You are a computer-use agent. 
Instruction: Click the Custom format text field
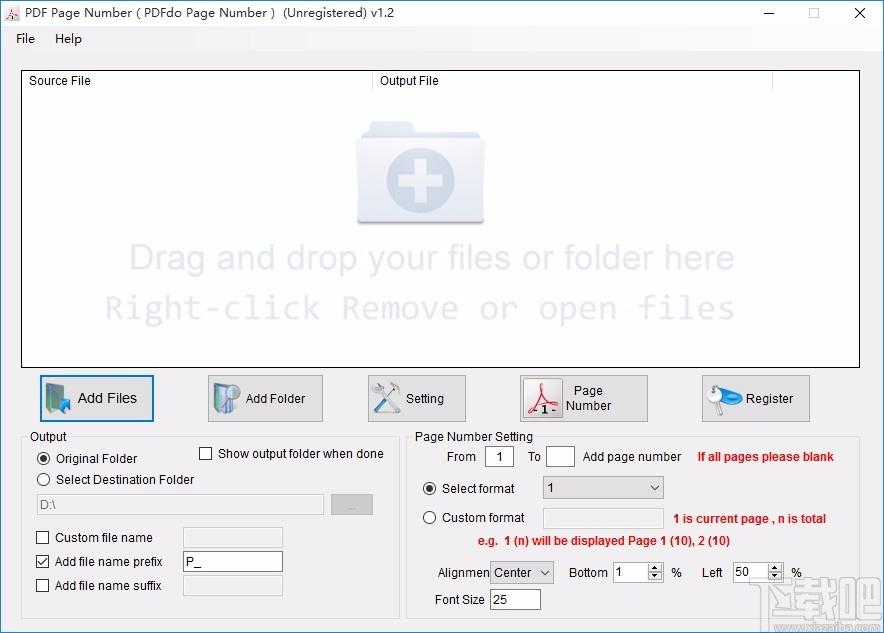pos(603,518)
